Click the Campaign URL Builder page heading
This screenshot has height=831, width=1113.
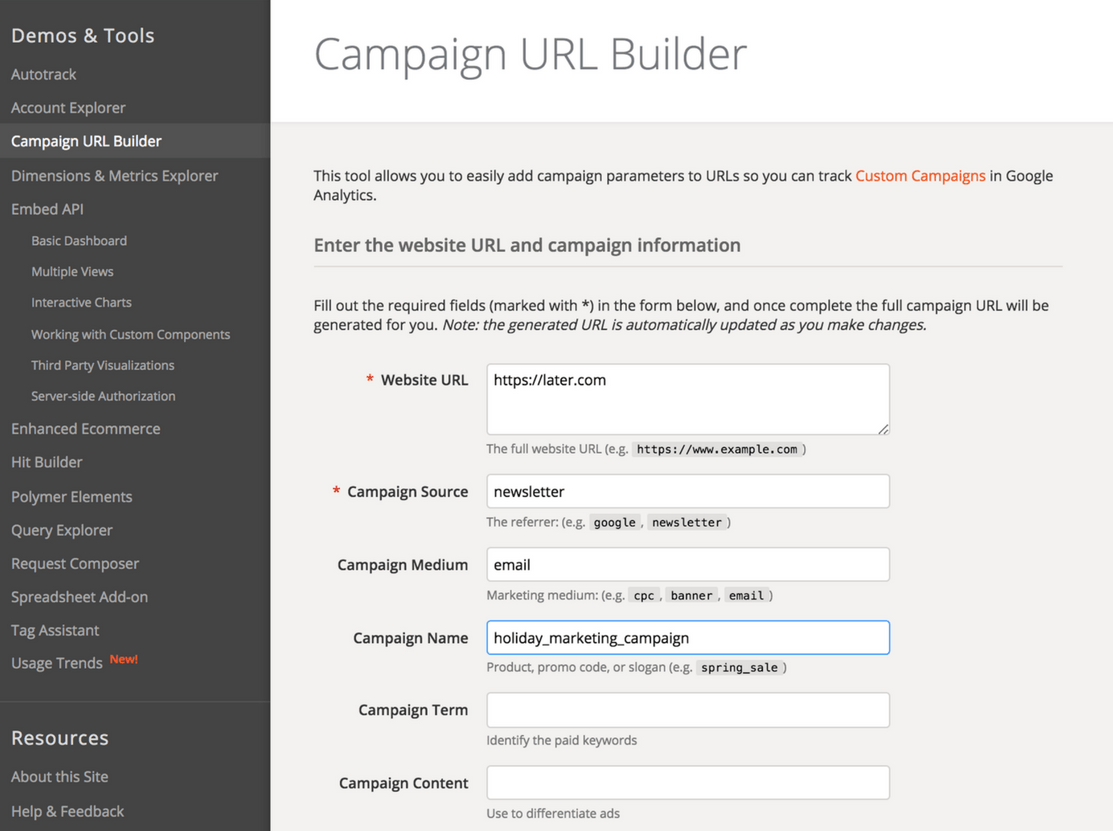[x=530, y=55]
